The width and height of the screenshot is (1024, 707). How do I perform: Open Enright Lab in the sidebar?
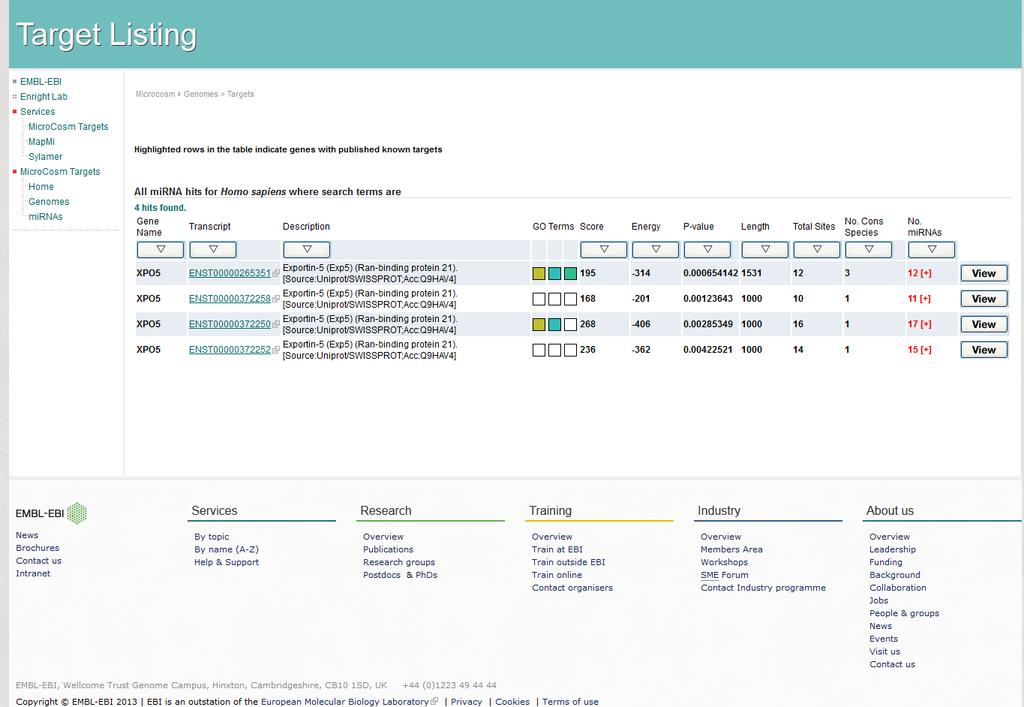click(x=44, y=97)
